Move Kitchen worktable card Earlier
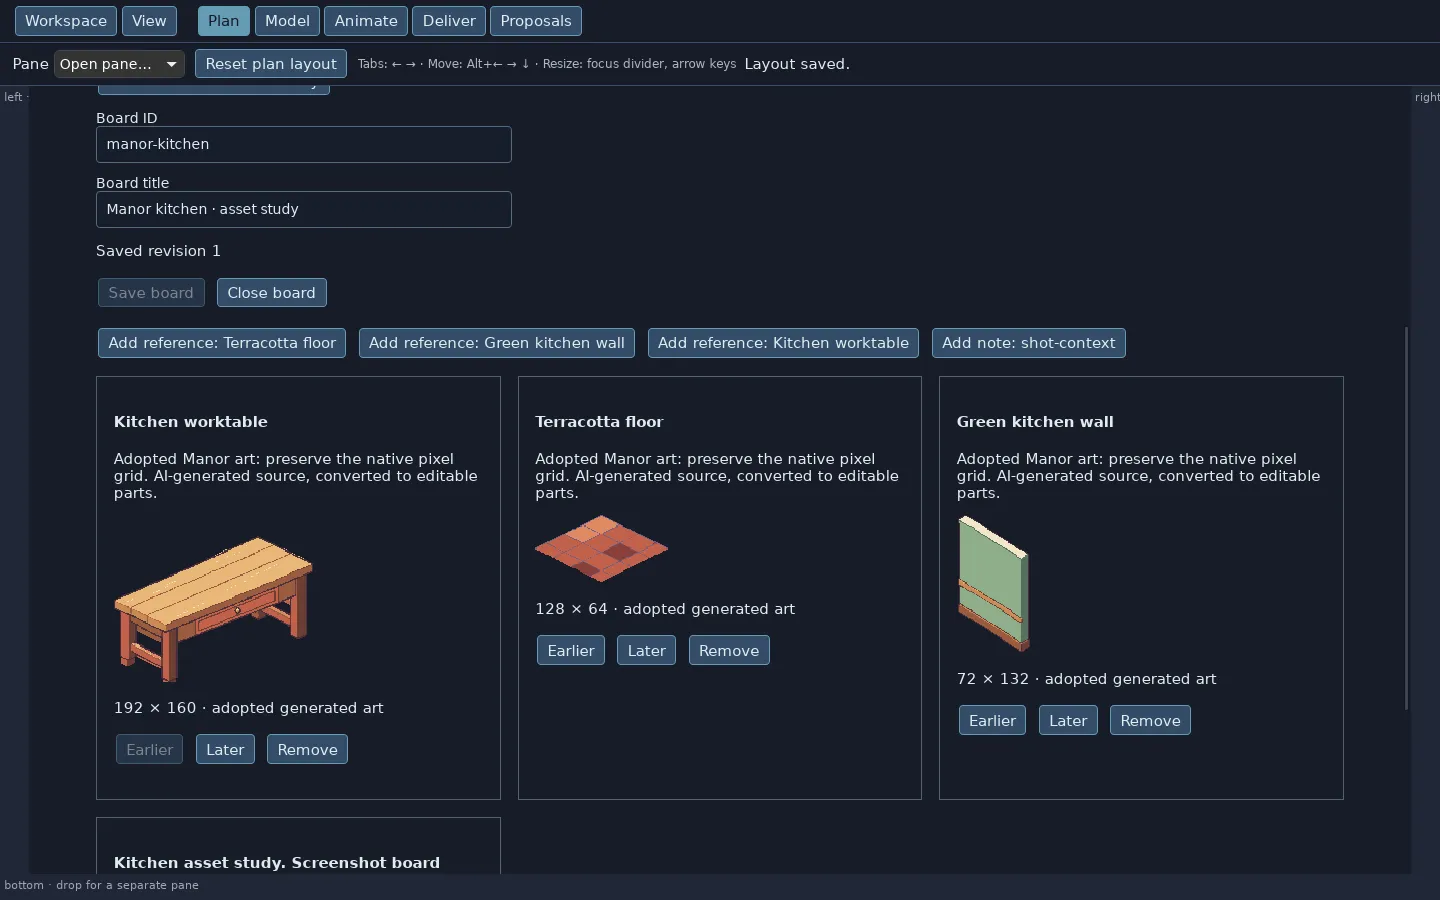This screenshot has width=1440, height=900. pyautogui.click(x=150, y=750)
